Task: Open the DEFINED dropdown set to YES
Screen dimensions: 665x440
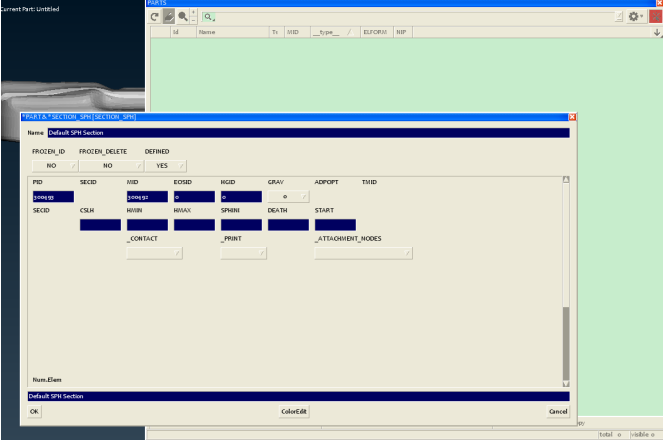Action: [165, 166]
